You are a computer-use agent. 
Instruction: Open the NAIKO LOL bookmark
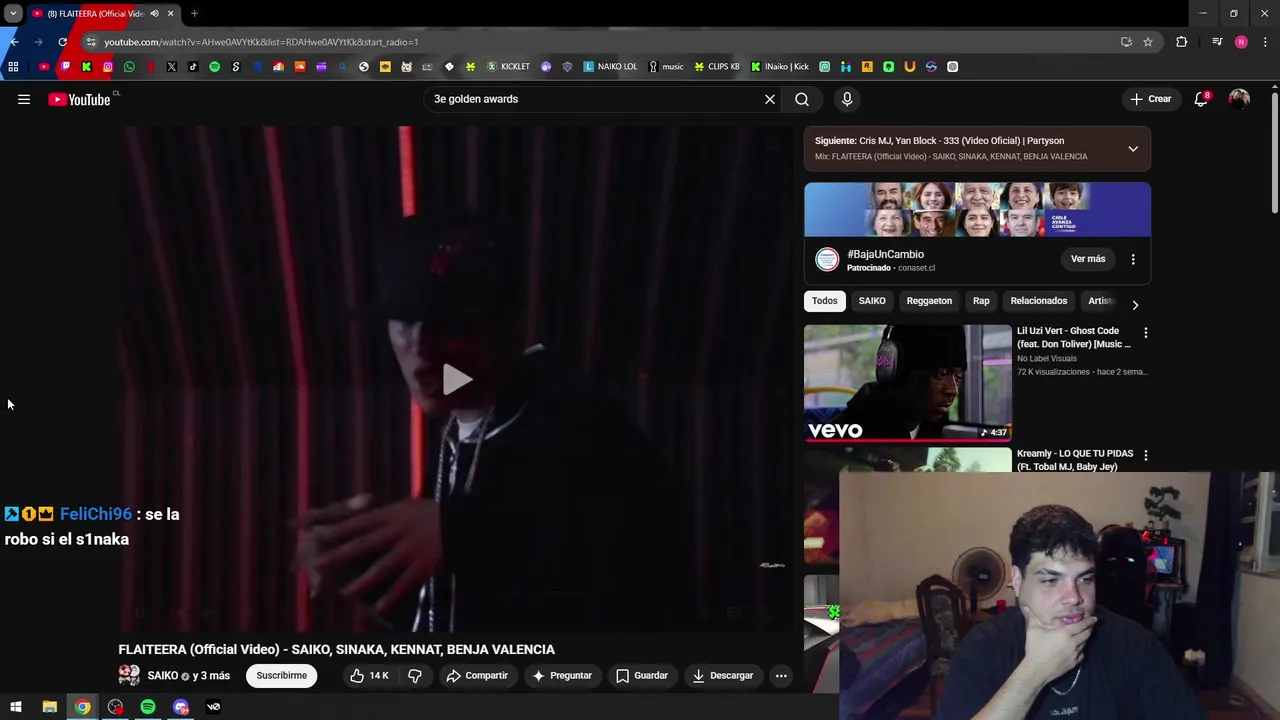coord(610,67)
